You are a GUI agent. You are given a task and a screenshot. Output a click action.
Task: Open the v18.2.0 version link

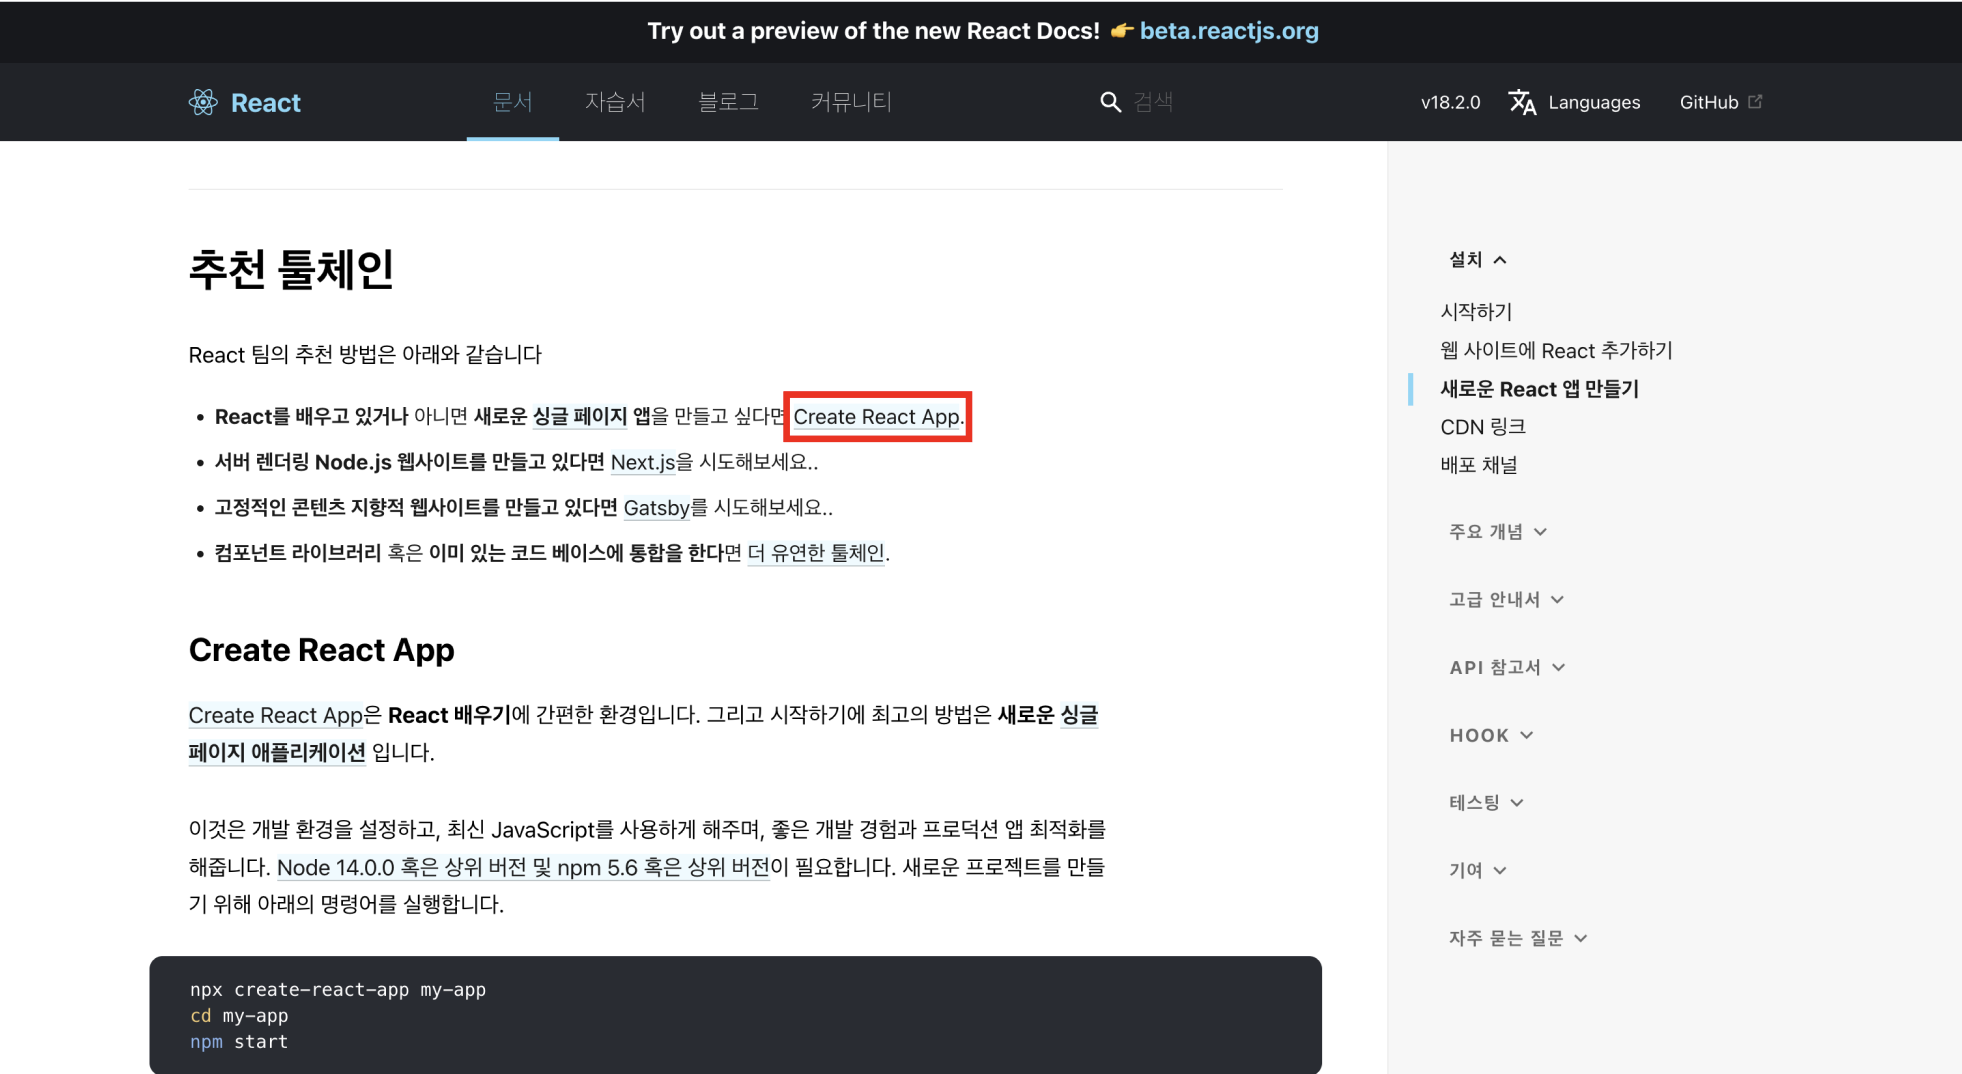1450,102
